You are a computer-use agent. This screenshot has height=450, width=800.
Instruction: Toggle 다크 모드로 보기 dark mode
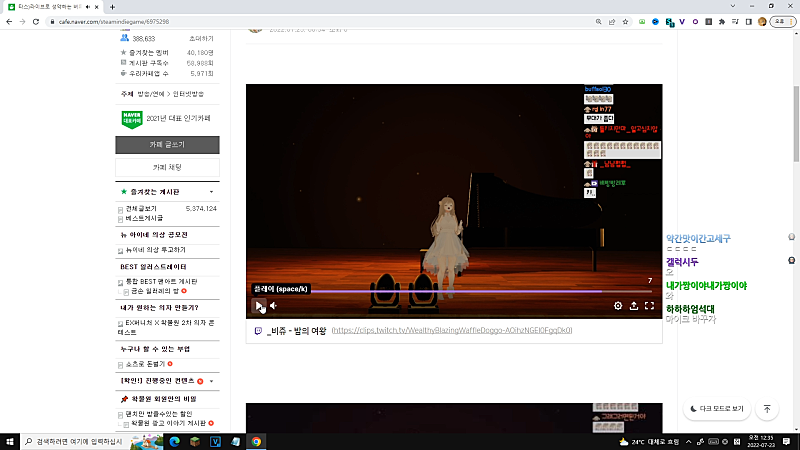pyautogui.click(x=716, y=409)
